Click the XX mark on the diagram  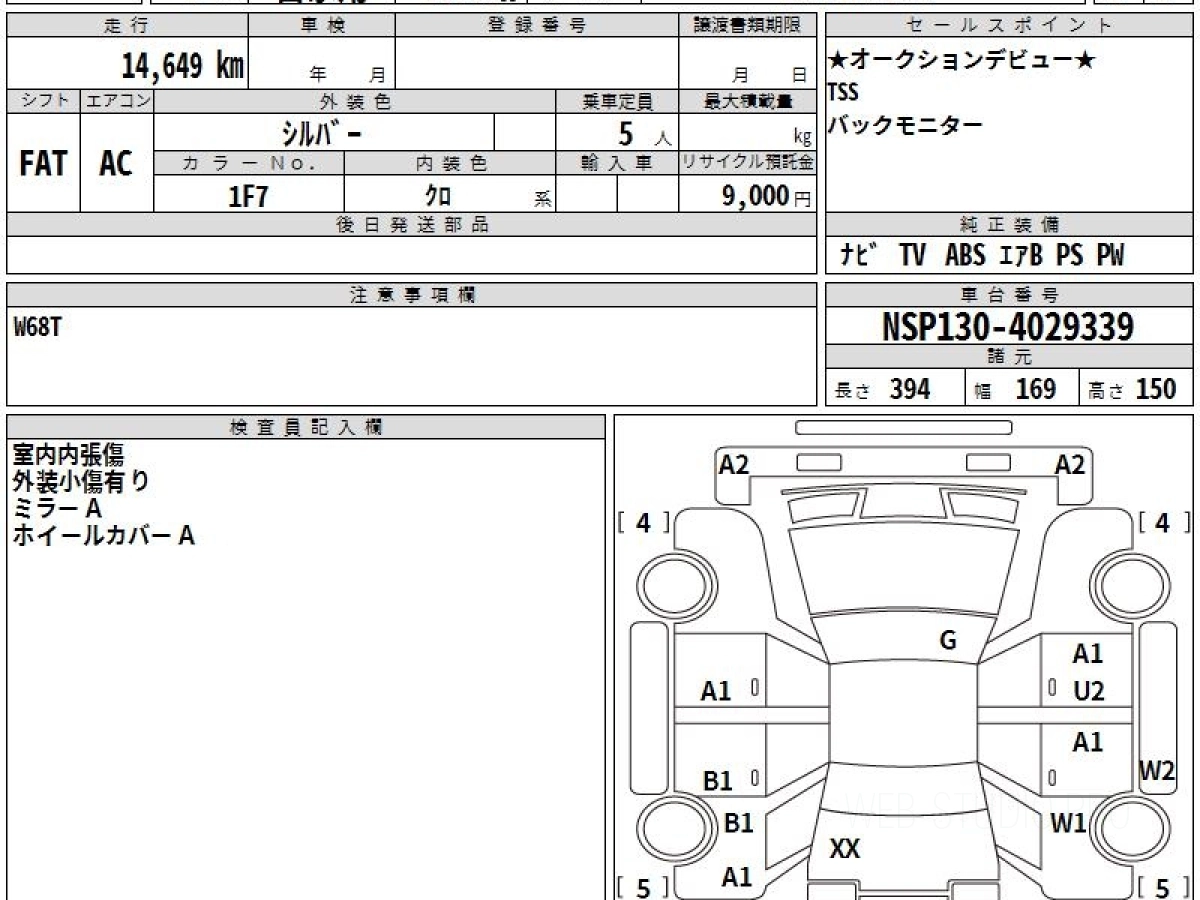(x=845, y=850)
